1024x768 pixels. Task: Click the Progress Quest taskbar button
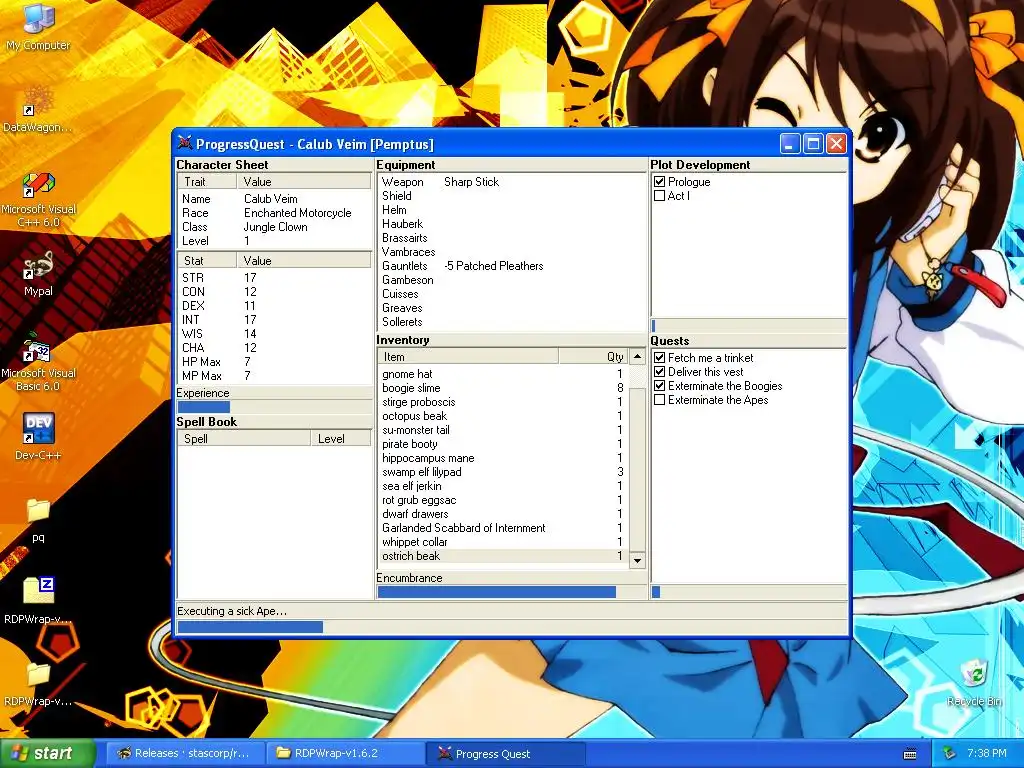(505, 754)
